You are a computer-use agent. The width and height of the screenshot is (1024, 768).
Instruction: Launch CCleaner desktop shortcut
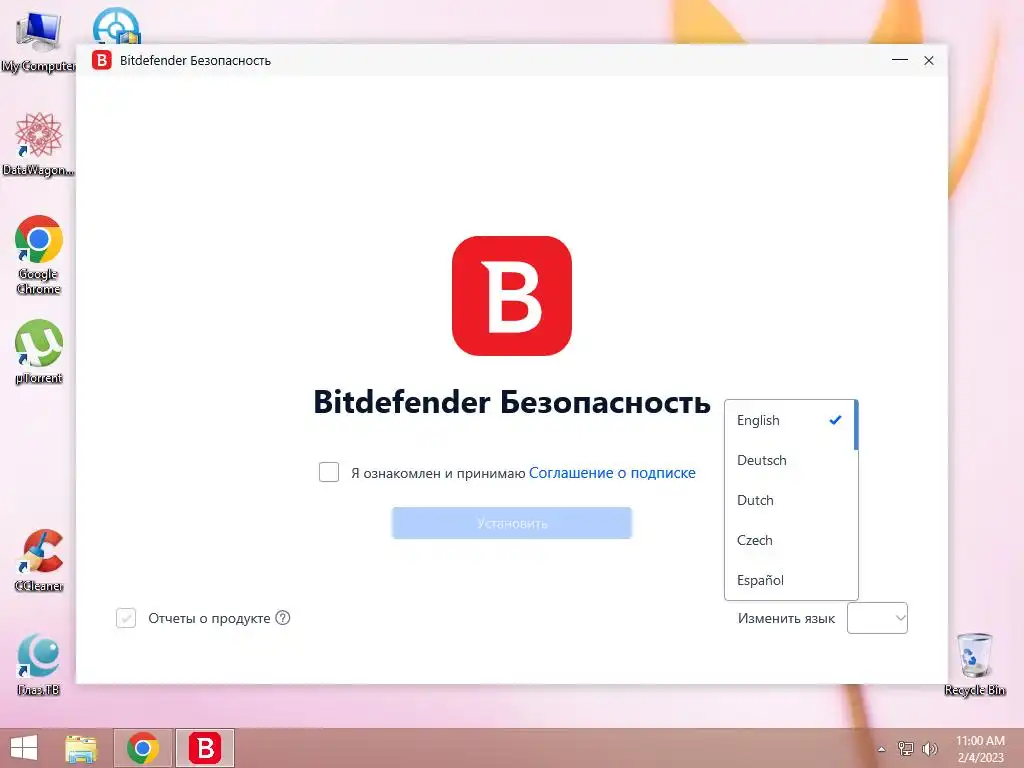[x=39, y=560]
